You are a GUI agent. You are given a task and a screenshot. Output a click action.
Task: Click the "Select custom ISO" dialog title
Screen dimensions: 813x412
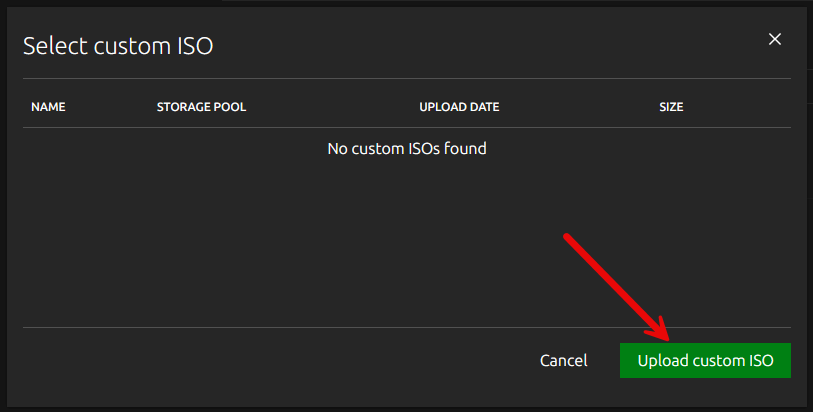click(x=118, y=45)
